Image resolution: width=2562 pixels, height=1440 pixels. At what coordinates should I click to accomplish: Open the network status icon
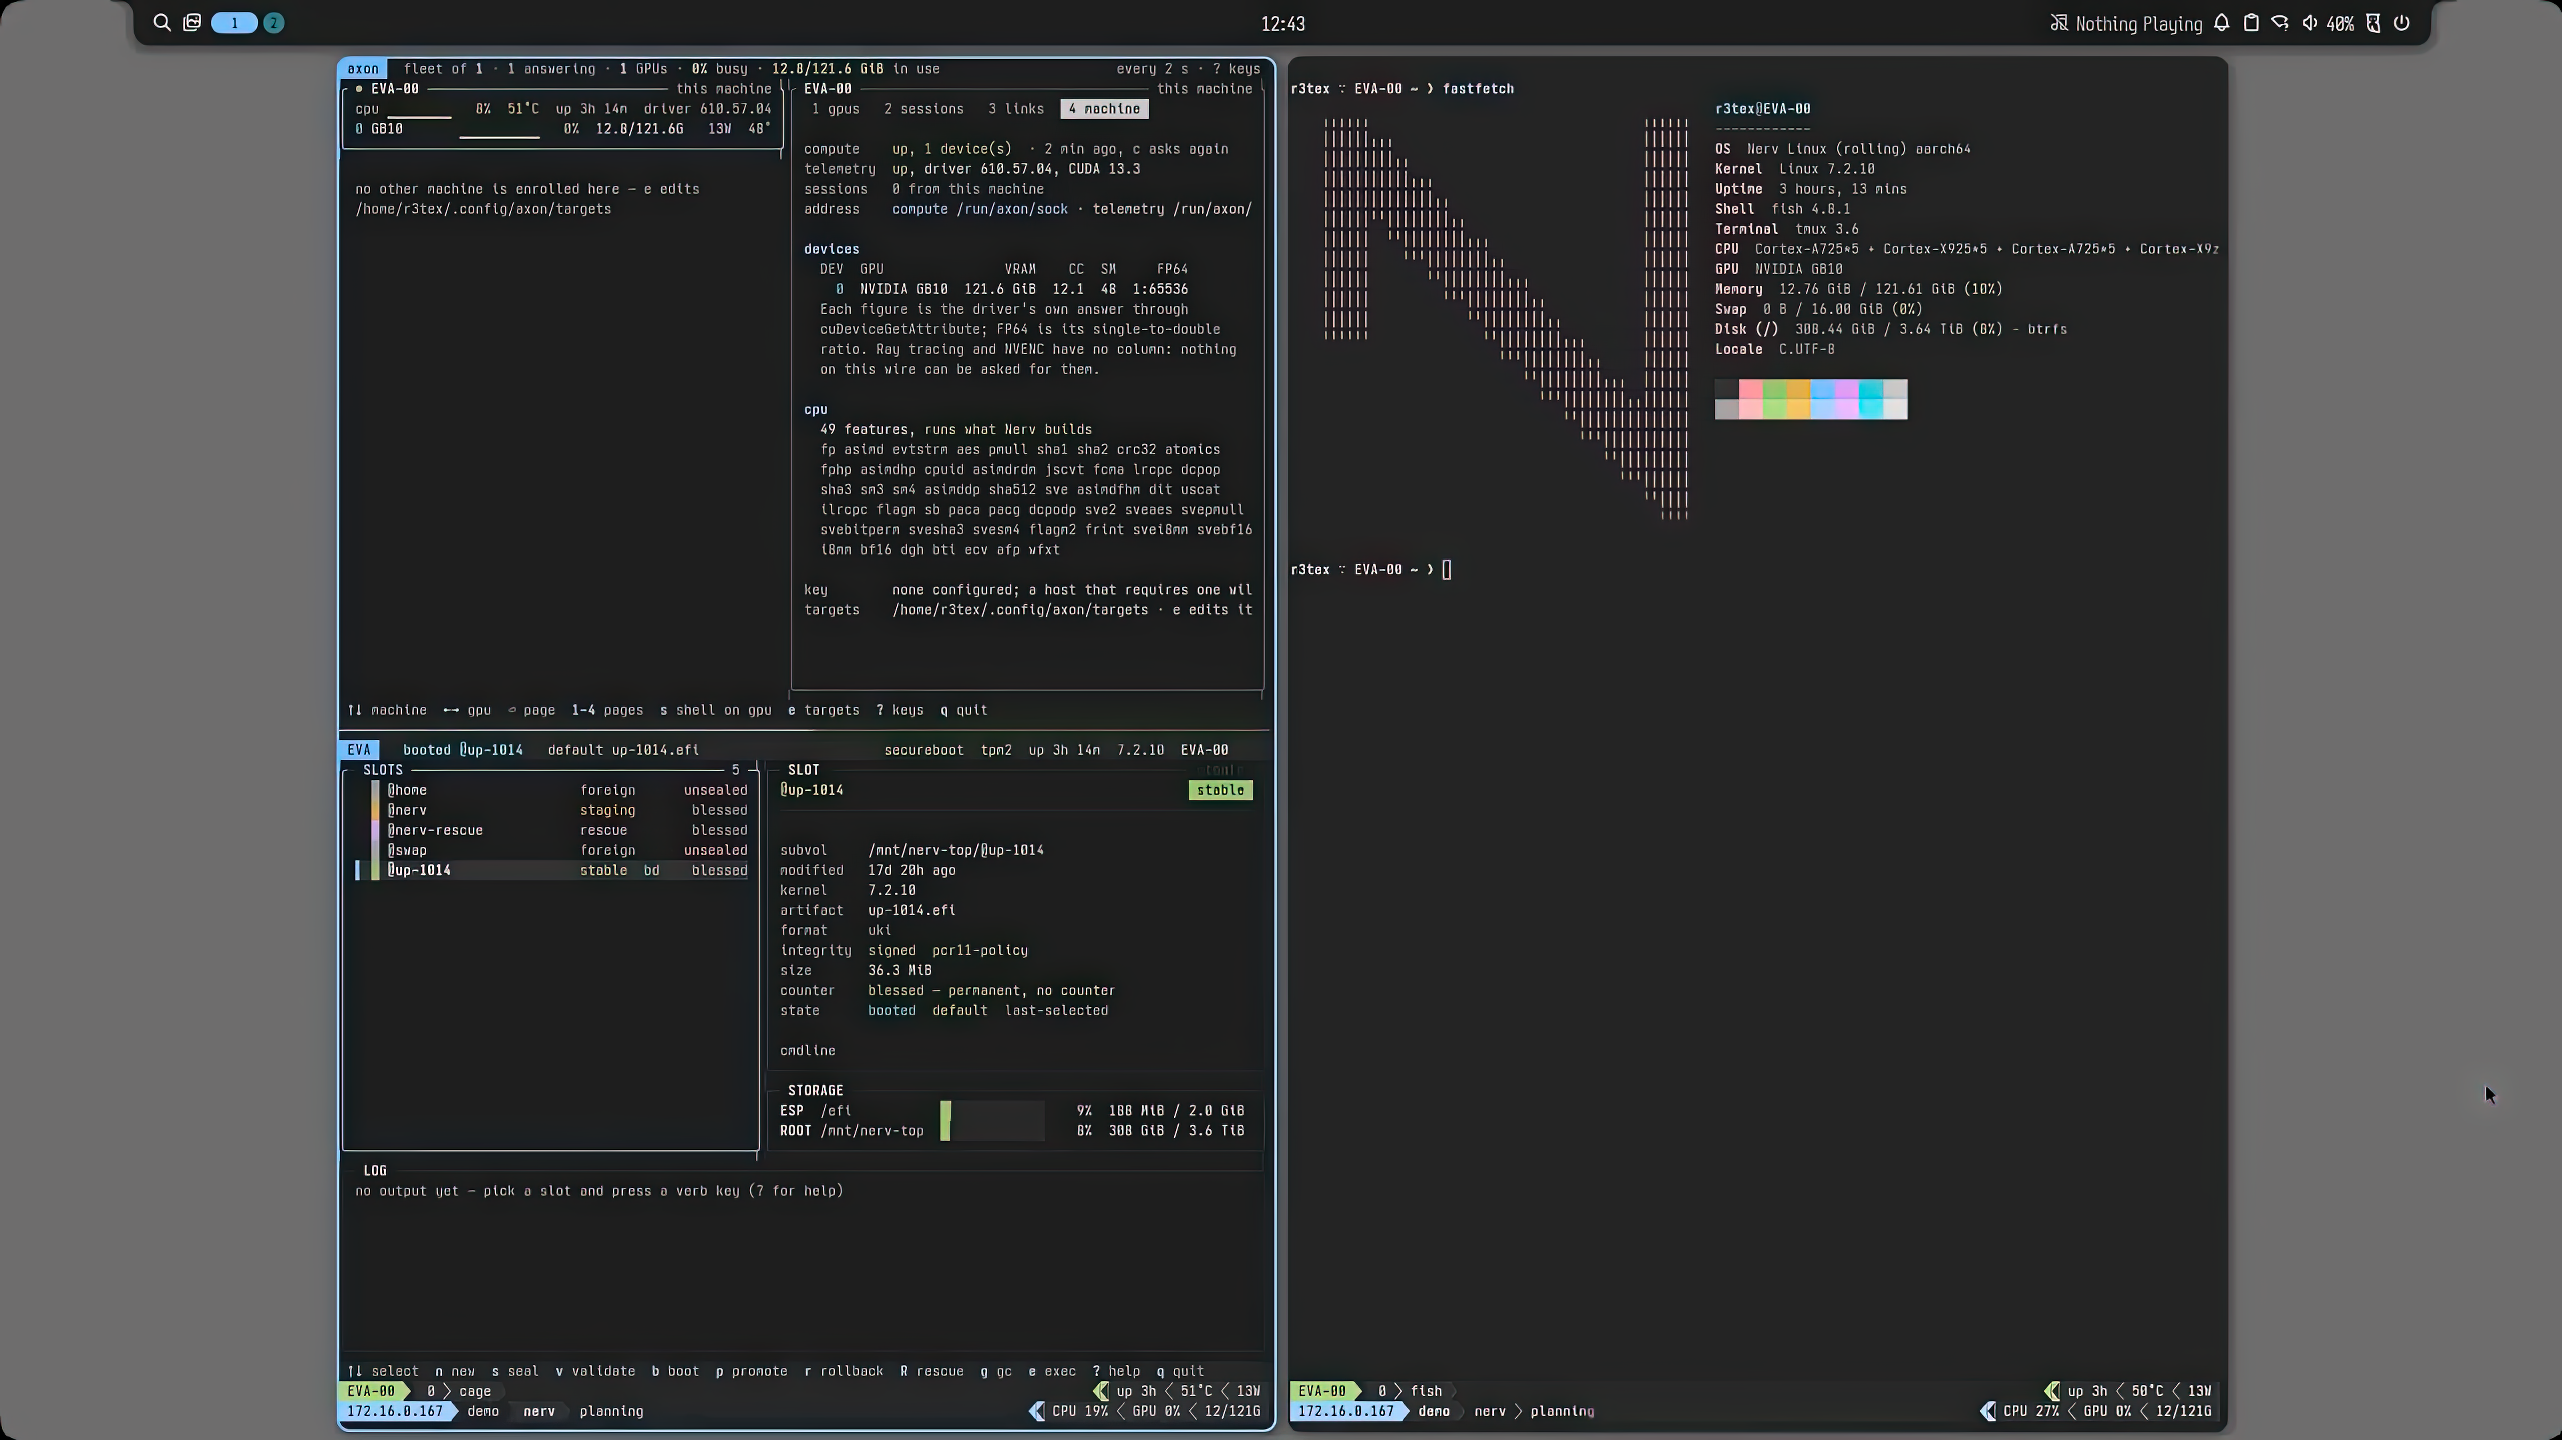click(x=2280, y=23)
